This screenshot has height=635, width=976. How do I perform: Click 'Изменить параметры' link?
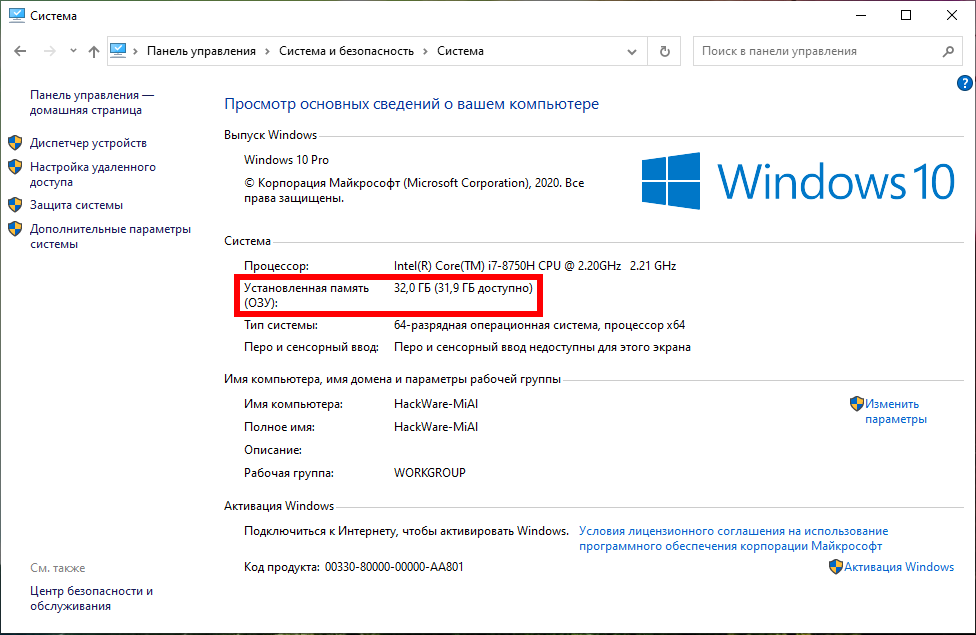[896, 412]
